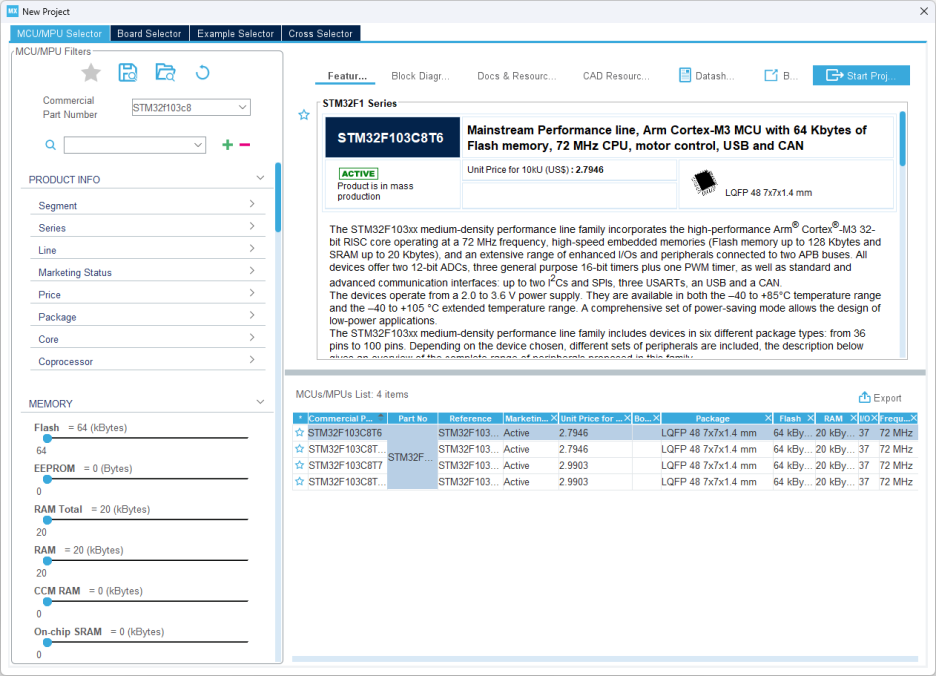Open the Datasheet button
936x676 pixels.
pos(707,75)
